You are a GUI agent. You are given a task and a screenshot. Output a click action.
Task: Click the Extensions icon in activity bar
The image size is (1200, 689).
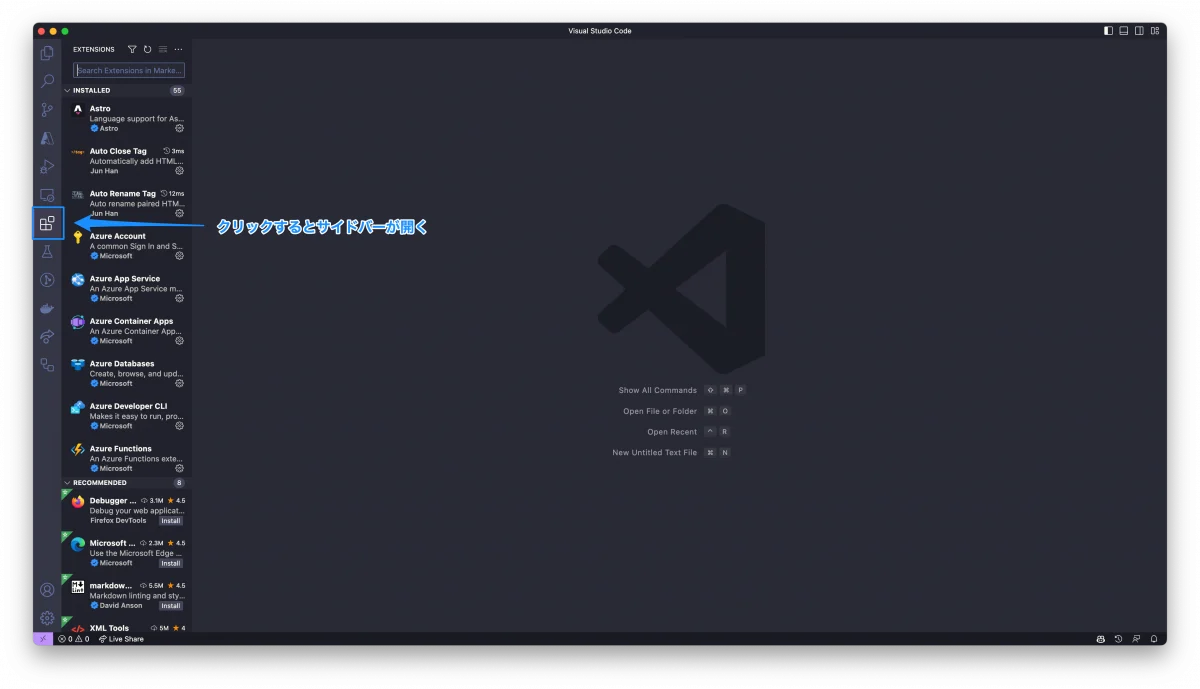pyautogui.click(x=47, y=223)
